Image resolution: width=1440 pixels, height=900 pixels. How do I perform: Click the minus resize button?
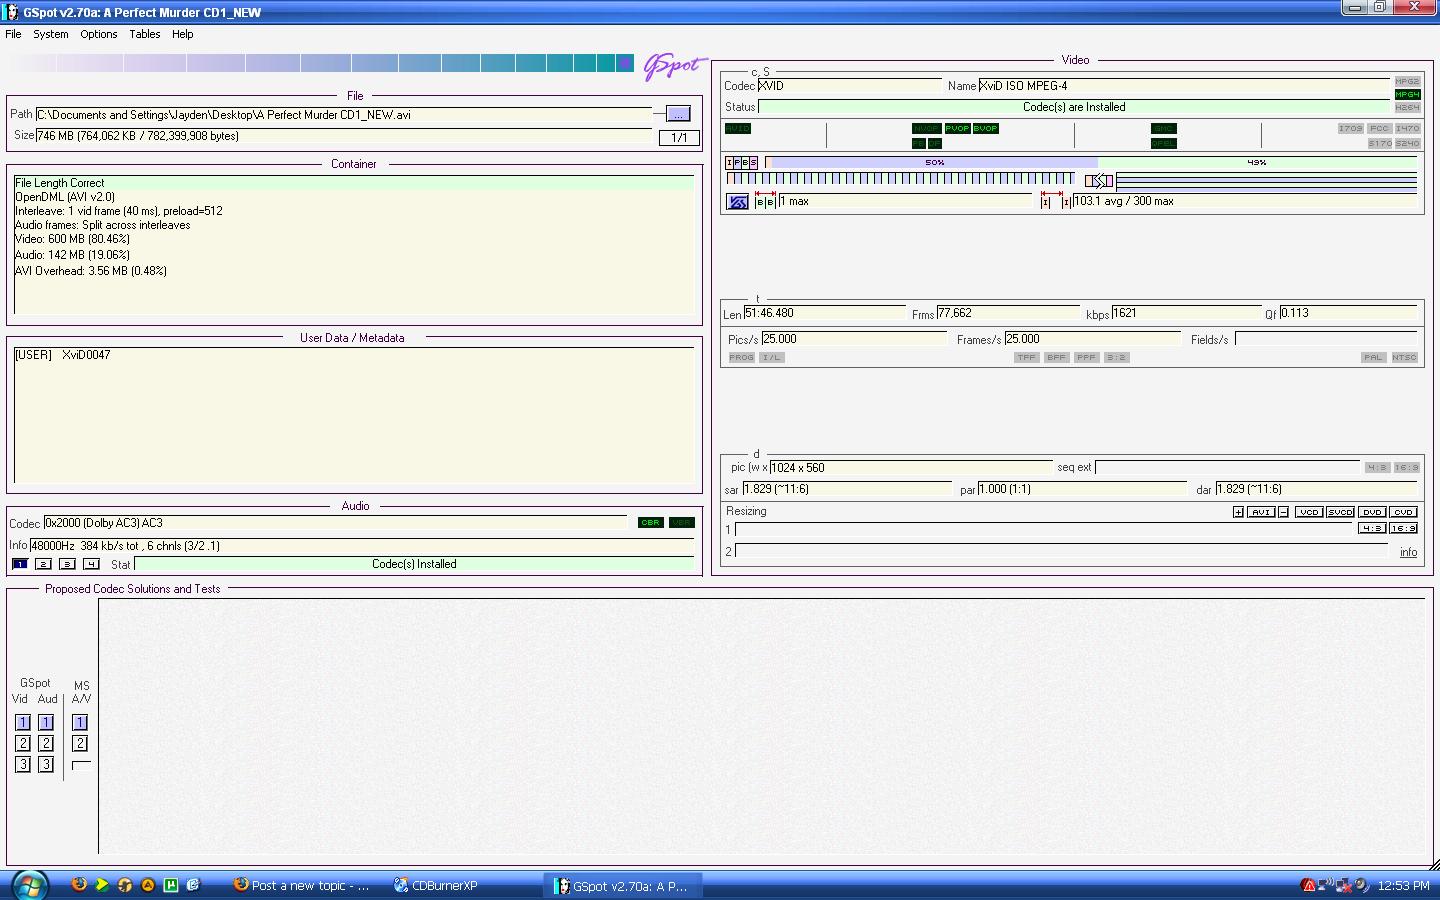pyautogui.click(x=1283, y=512)
